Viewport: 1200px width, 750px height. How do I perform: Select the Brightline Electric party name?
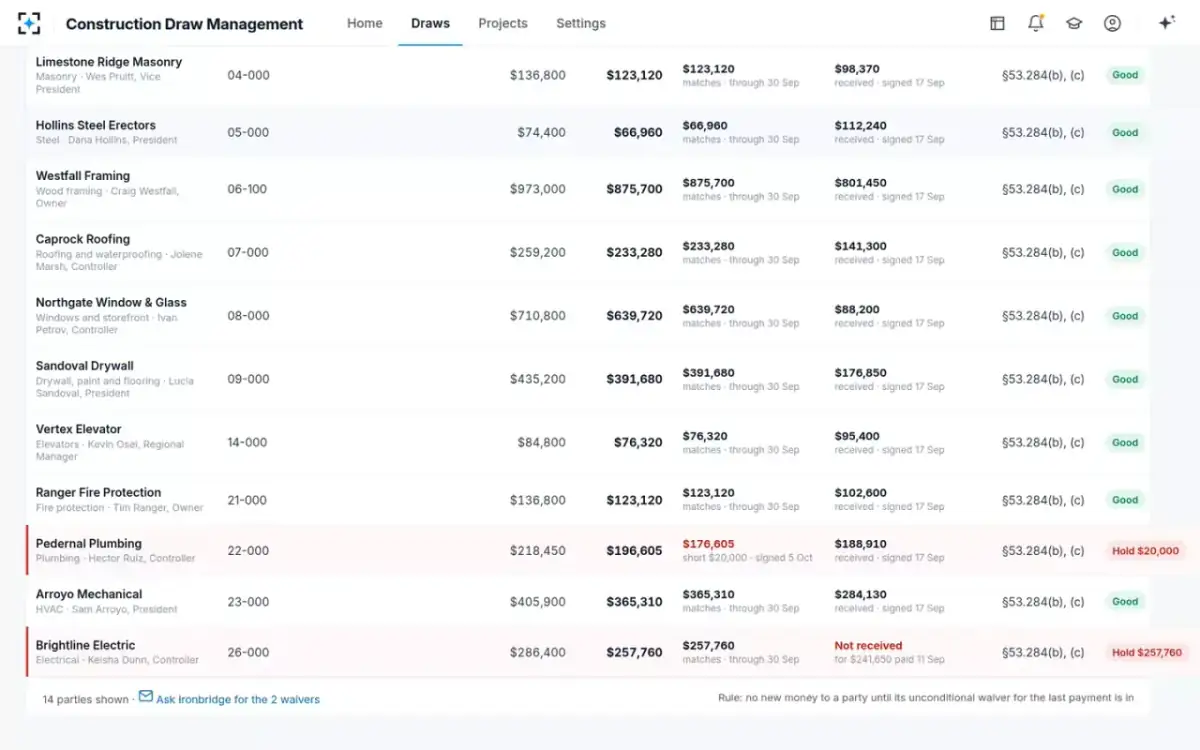85,645
